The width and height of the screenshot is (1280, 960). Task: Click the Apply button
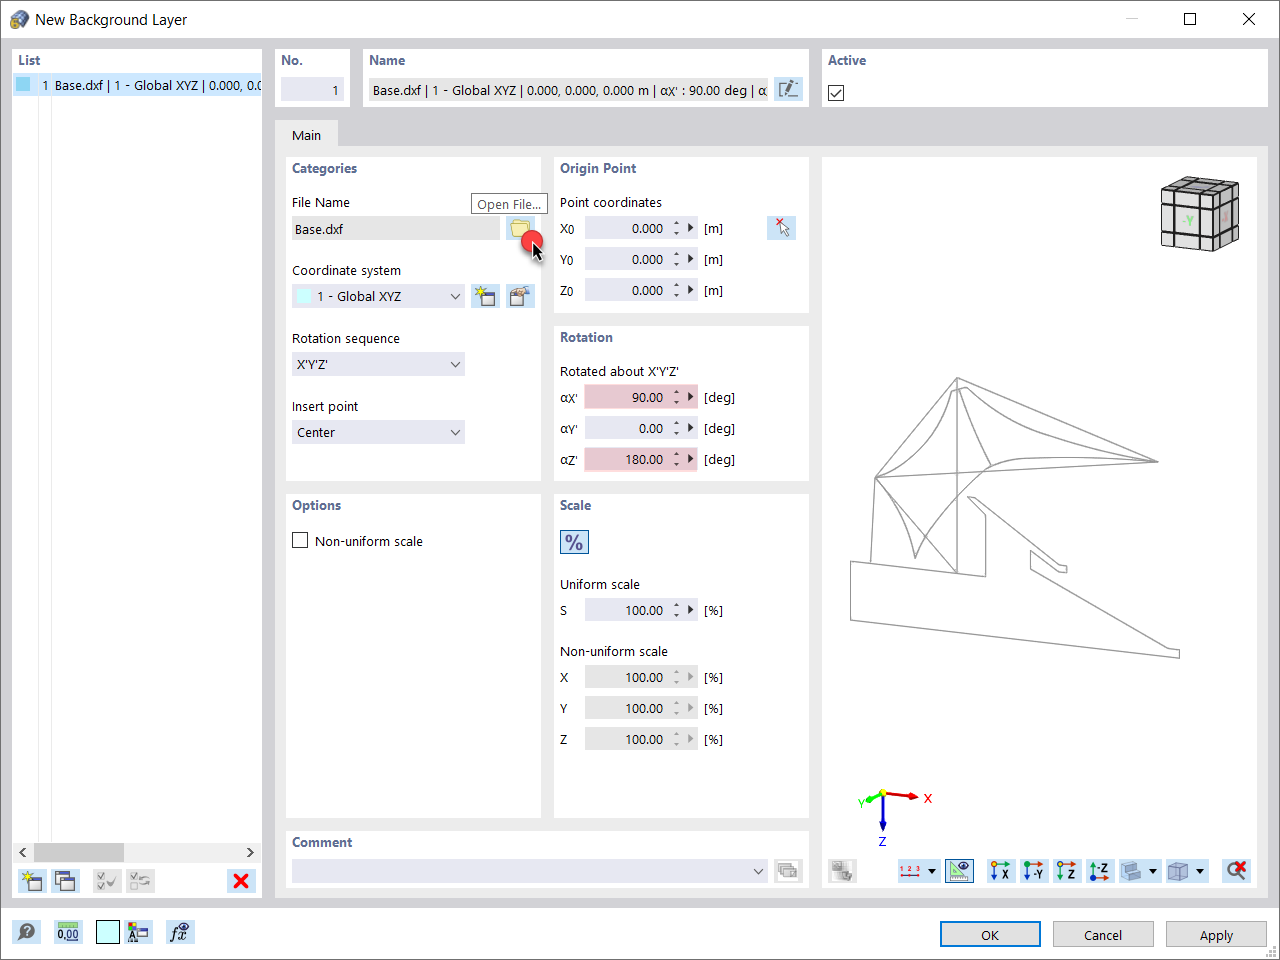(x=1216, y=935)
